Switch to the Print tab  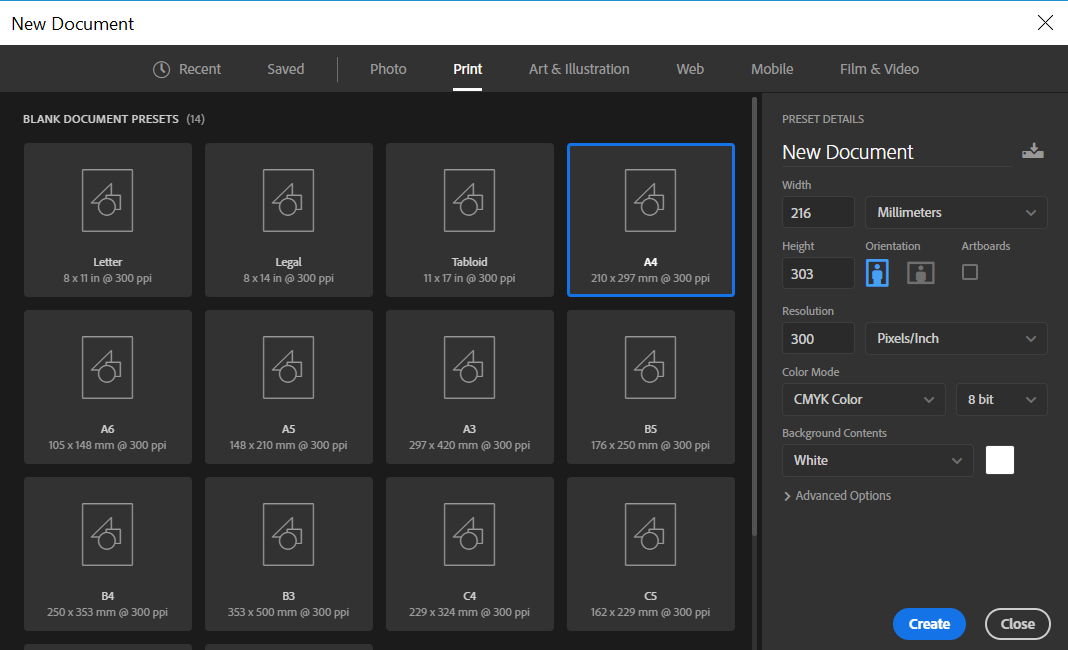point(467,69)
